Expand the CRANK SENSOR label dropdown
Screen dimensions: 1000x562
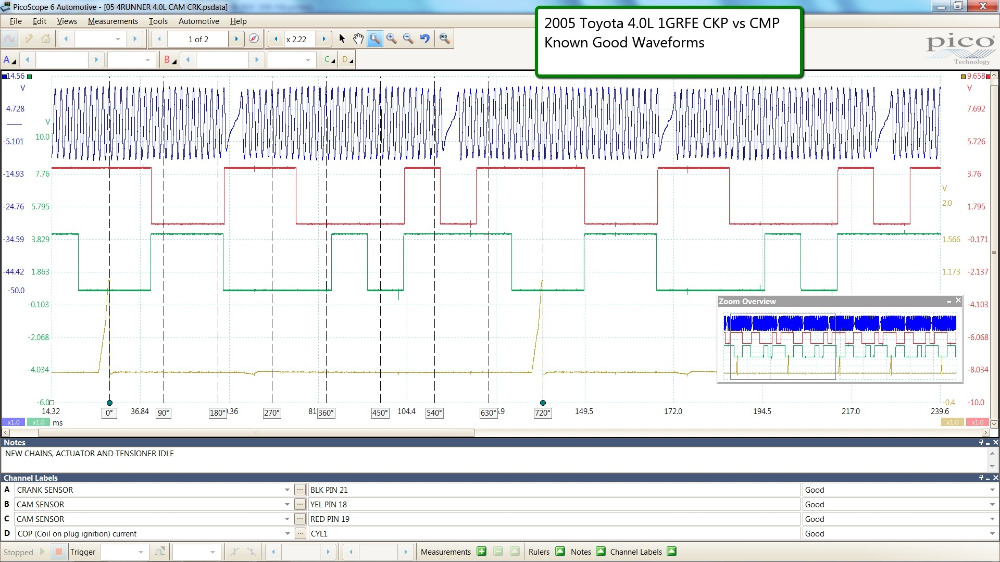point(286,490)
